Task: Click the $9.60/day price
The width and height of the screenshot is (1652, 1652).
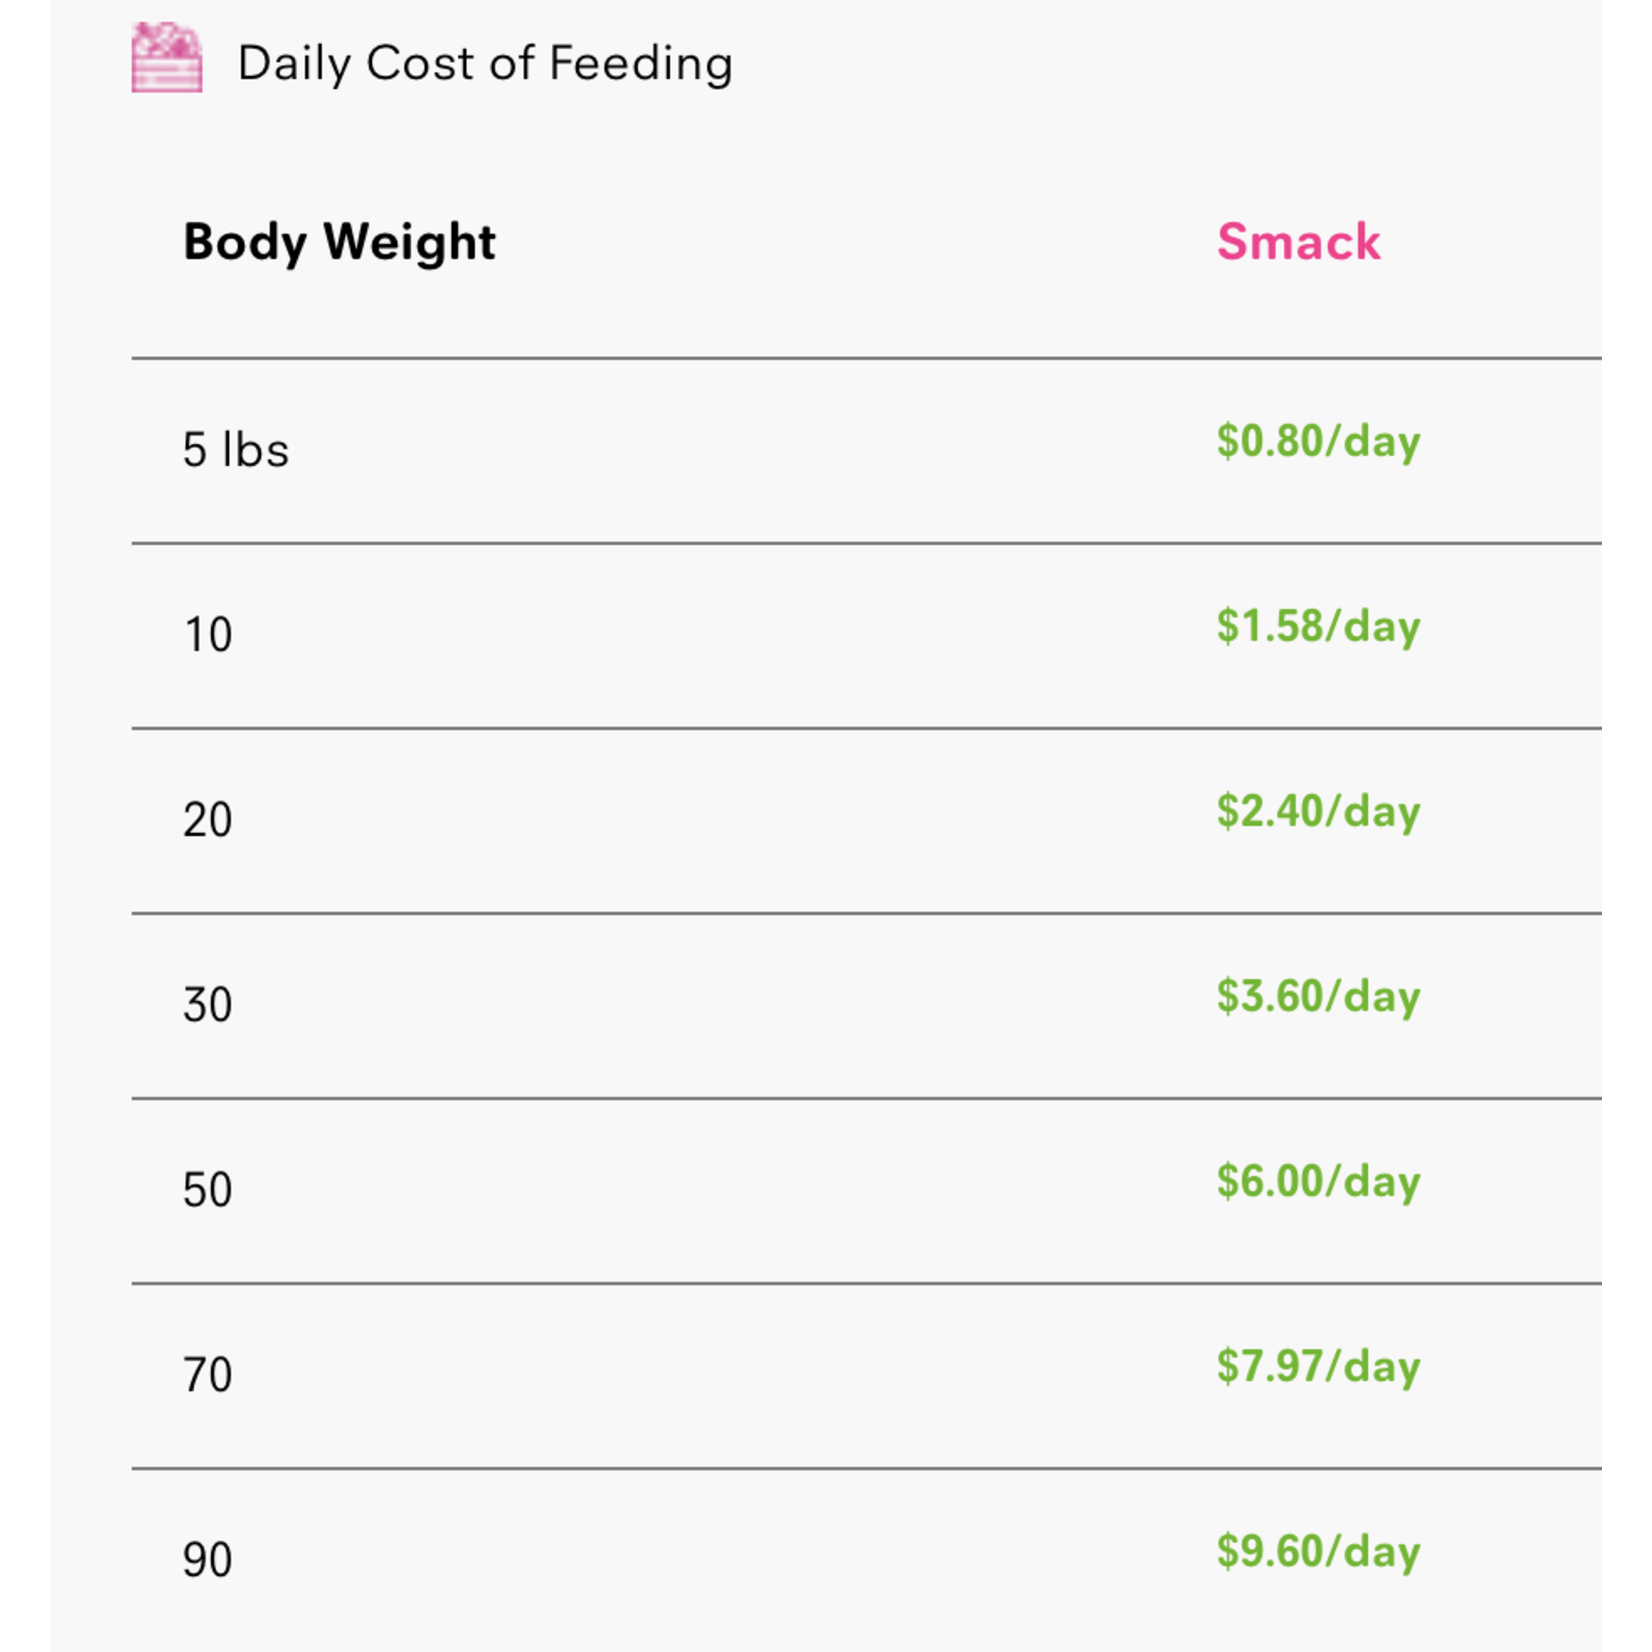Action: 1318,1551
